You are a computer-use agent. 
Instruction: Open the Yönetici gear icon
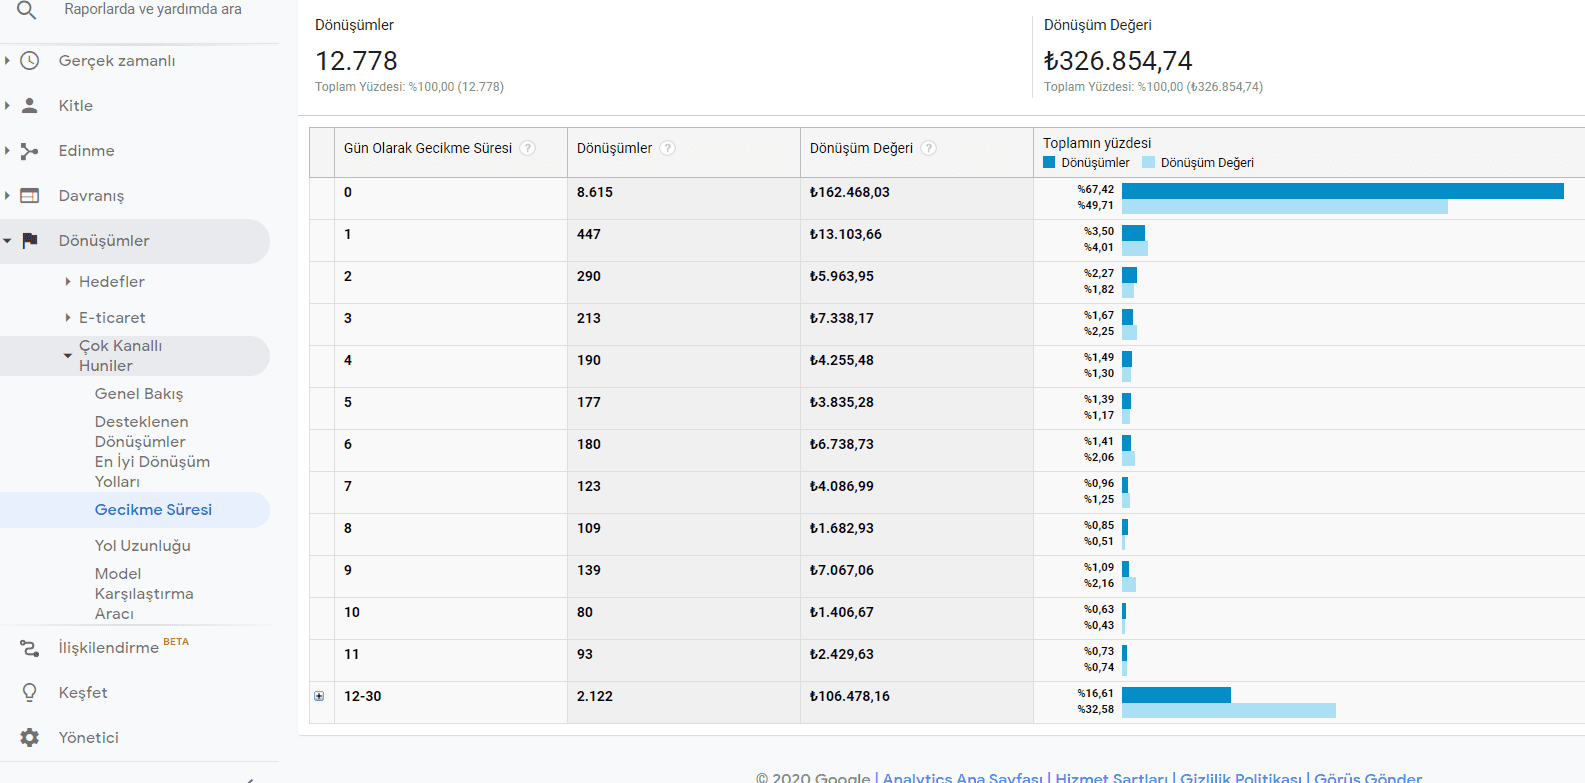pyautogui.click(x=30, y=738)
